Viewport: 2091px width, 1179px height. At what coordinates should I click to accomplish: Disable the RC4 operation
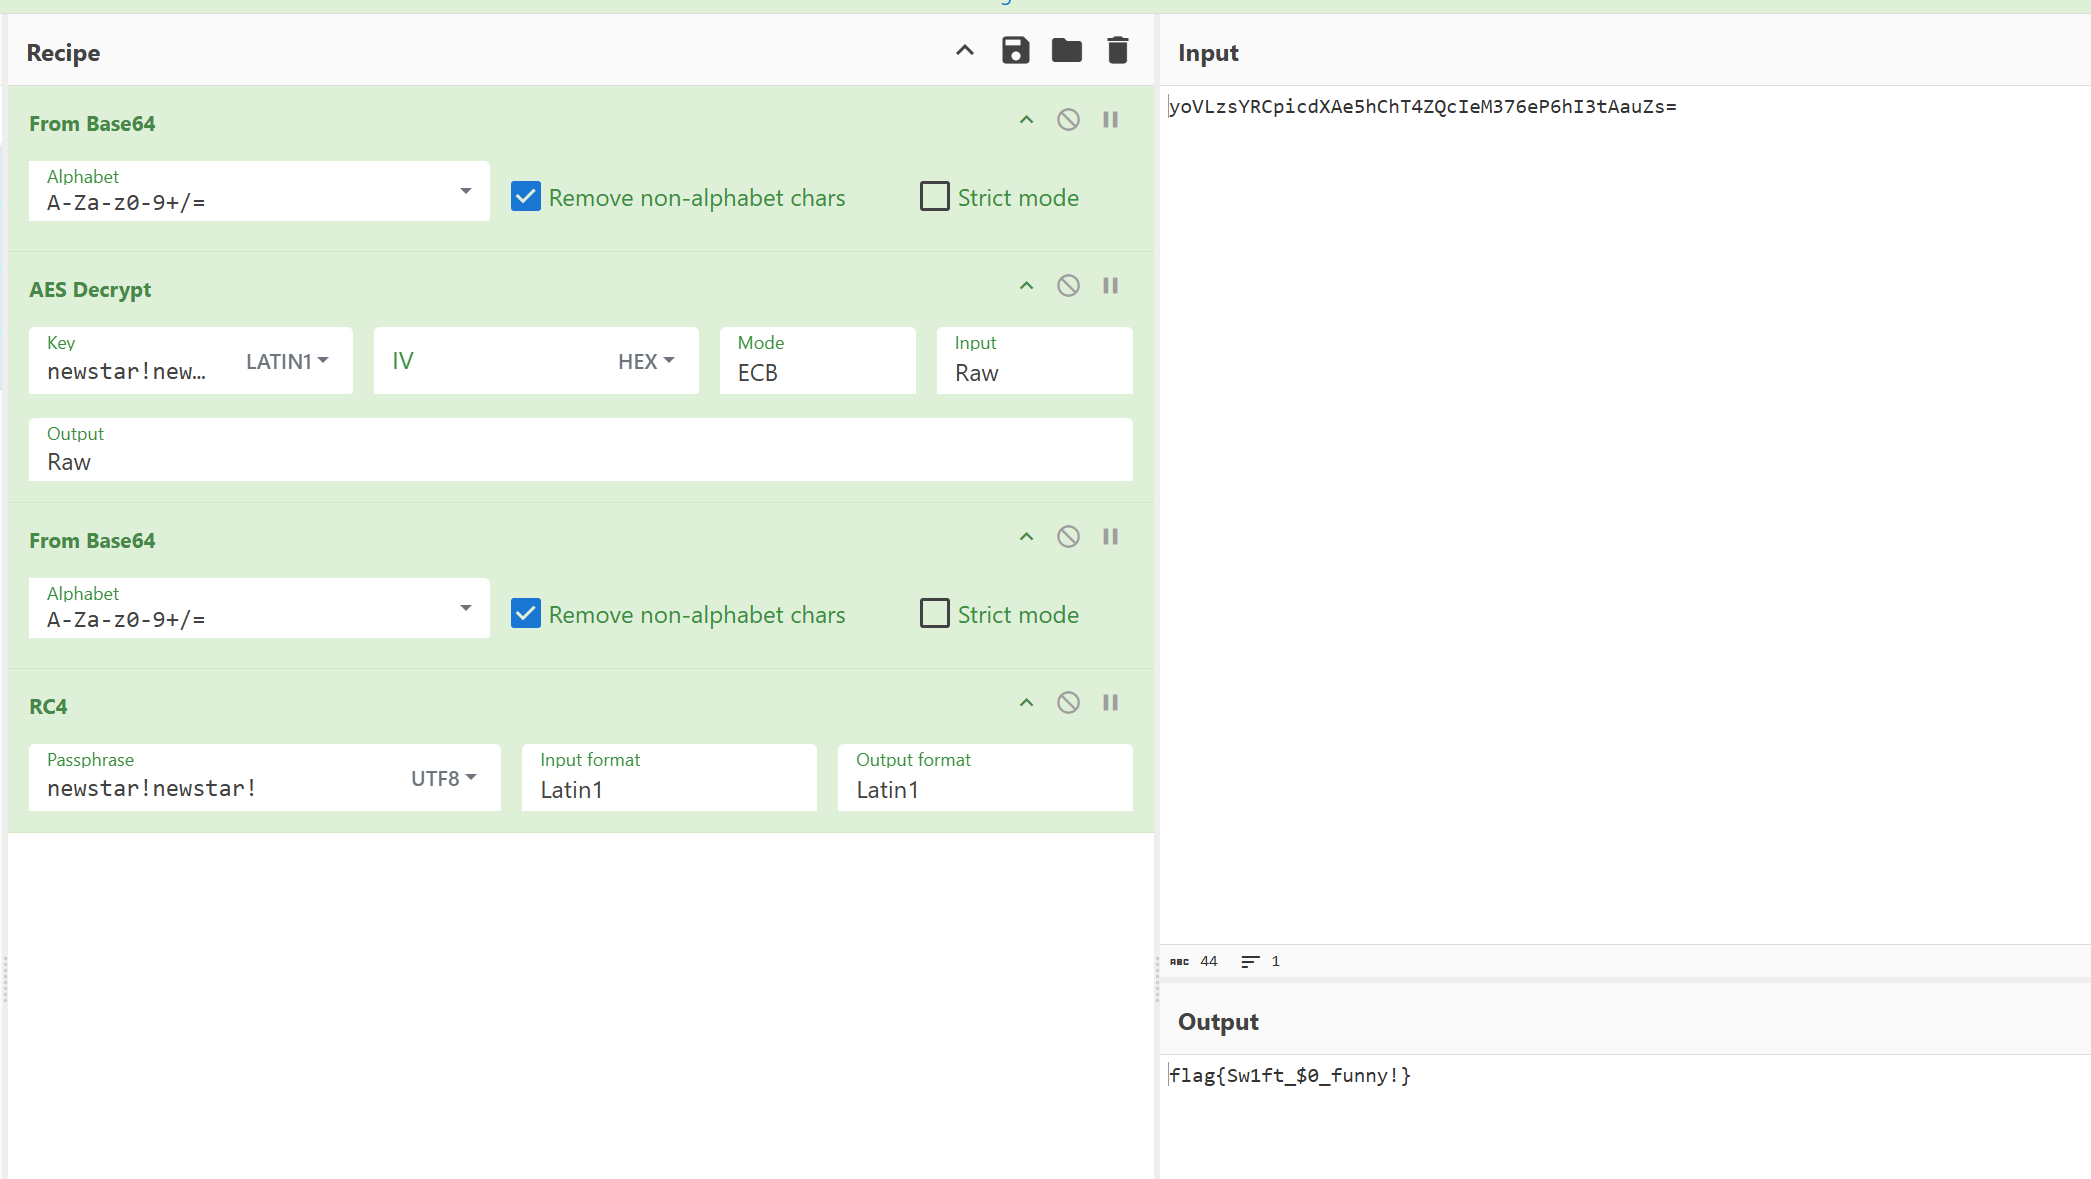coord(1068,703)
